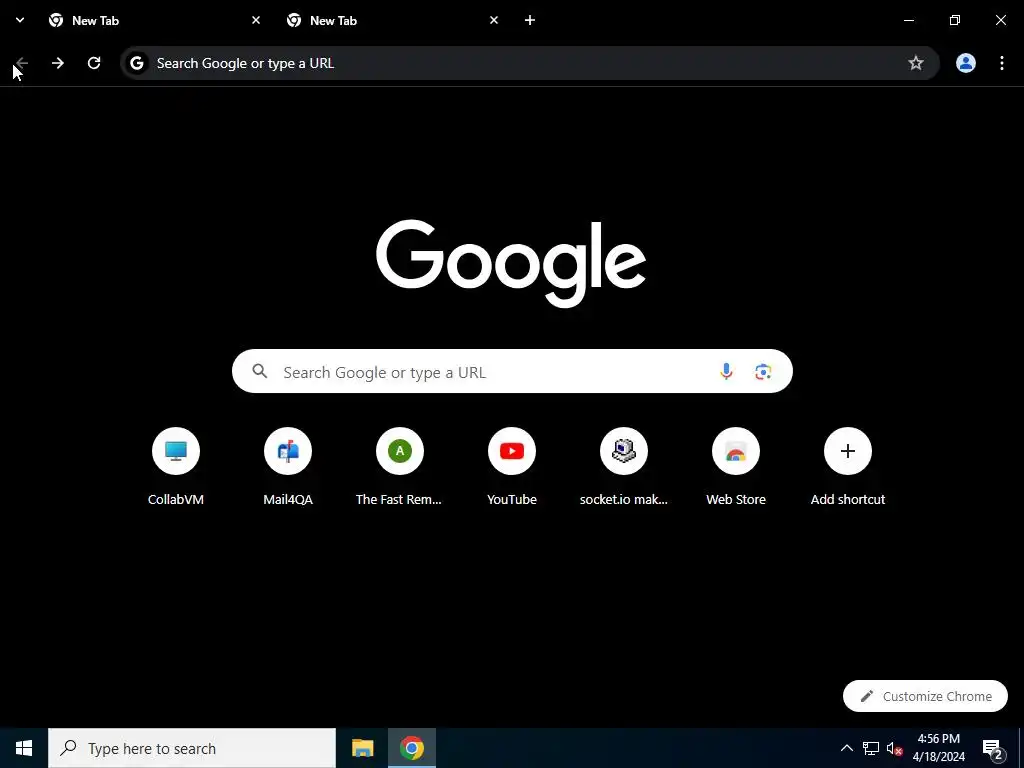Close the first New Tab
The image size is (1024, 768).
[256, 20]
